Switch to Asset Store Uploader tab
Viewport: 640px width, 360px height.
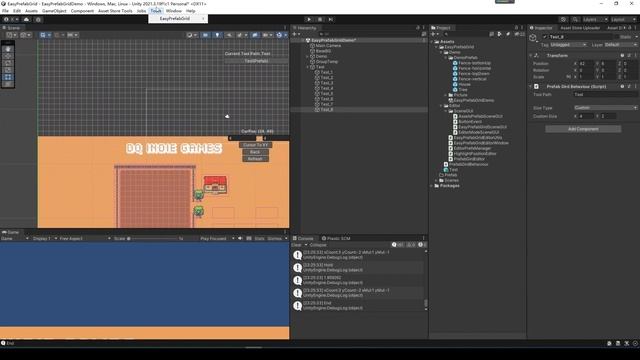(x=580, y=28)
